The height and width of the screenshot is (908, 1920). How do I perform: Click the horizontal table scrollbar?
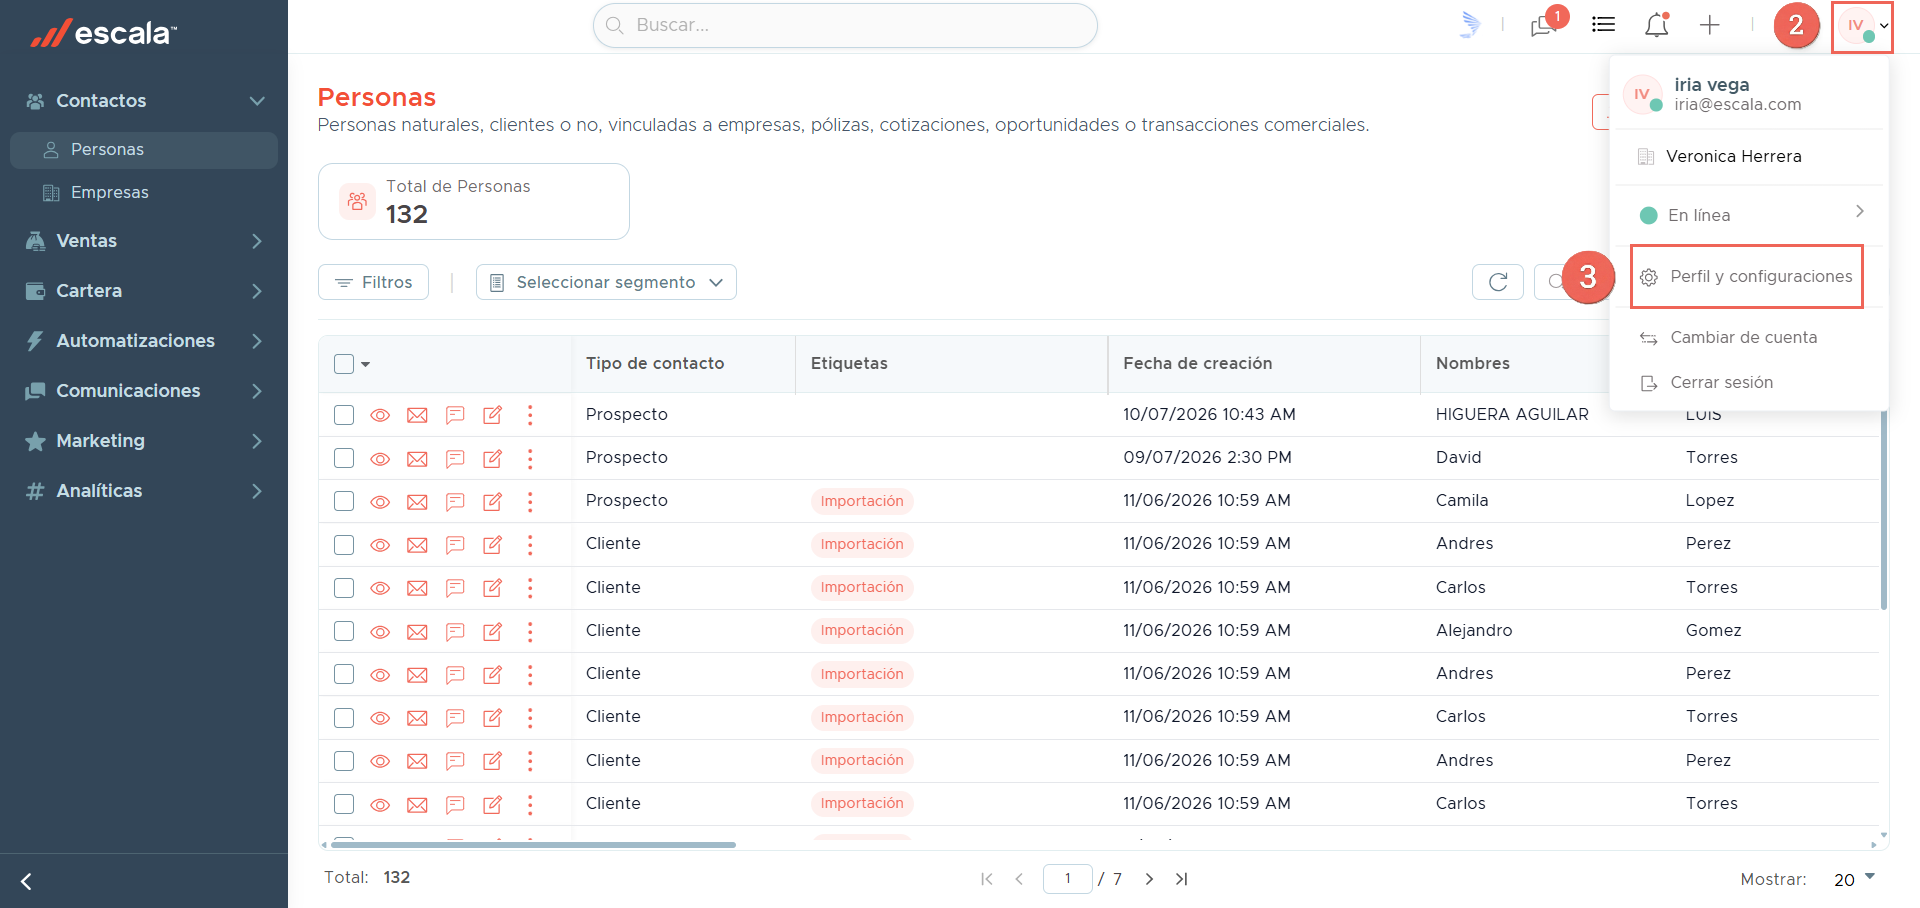pos(534,845)
